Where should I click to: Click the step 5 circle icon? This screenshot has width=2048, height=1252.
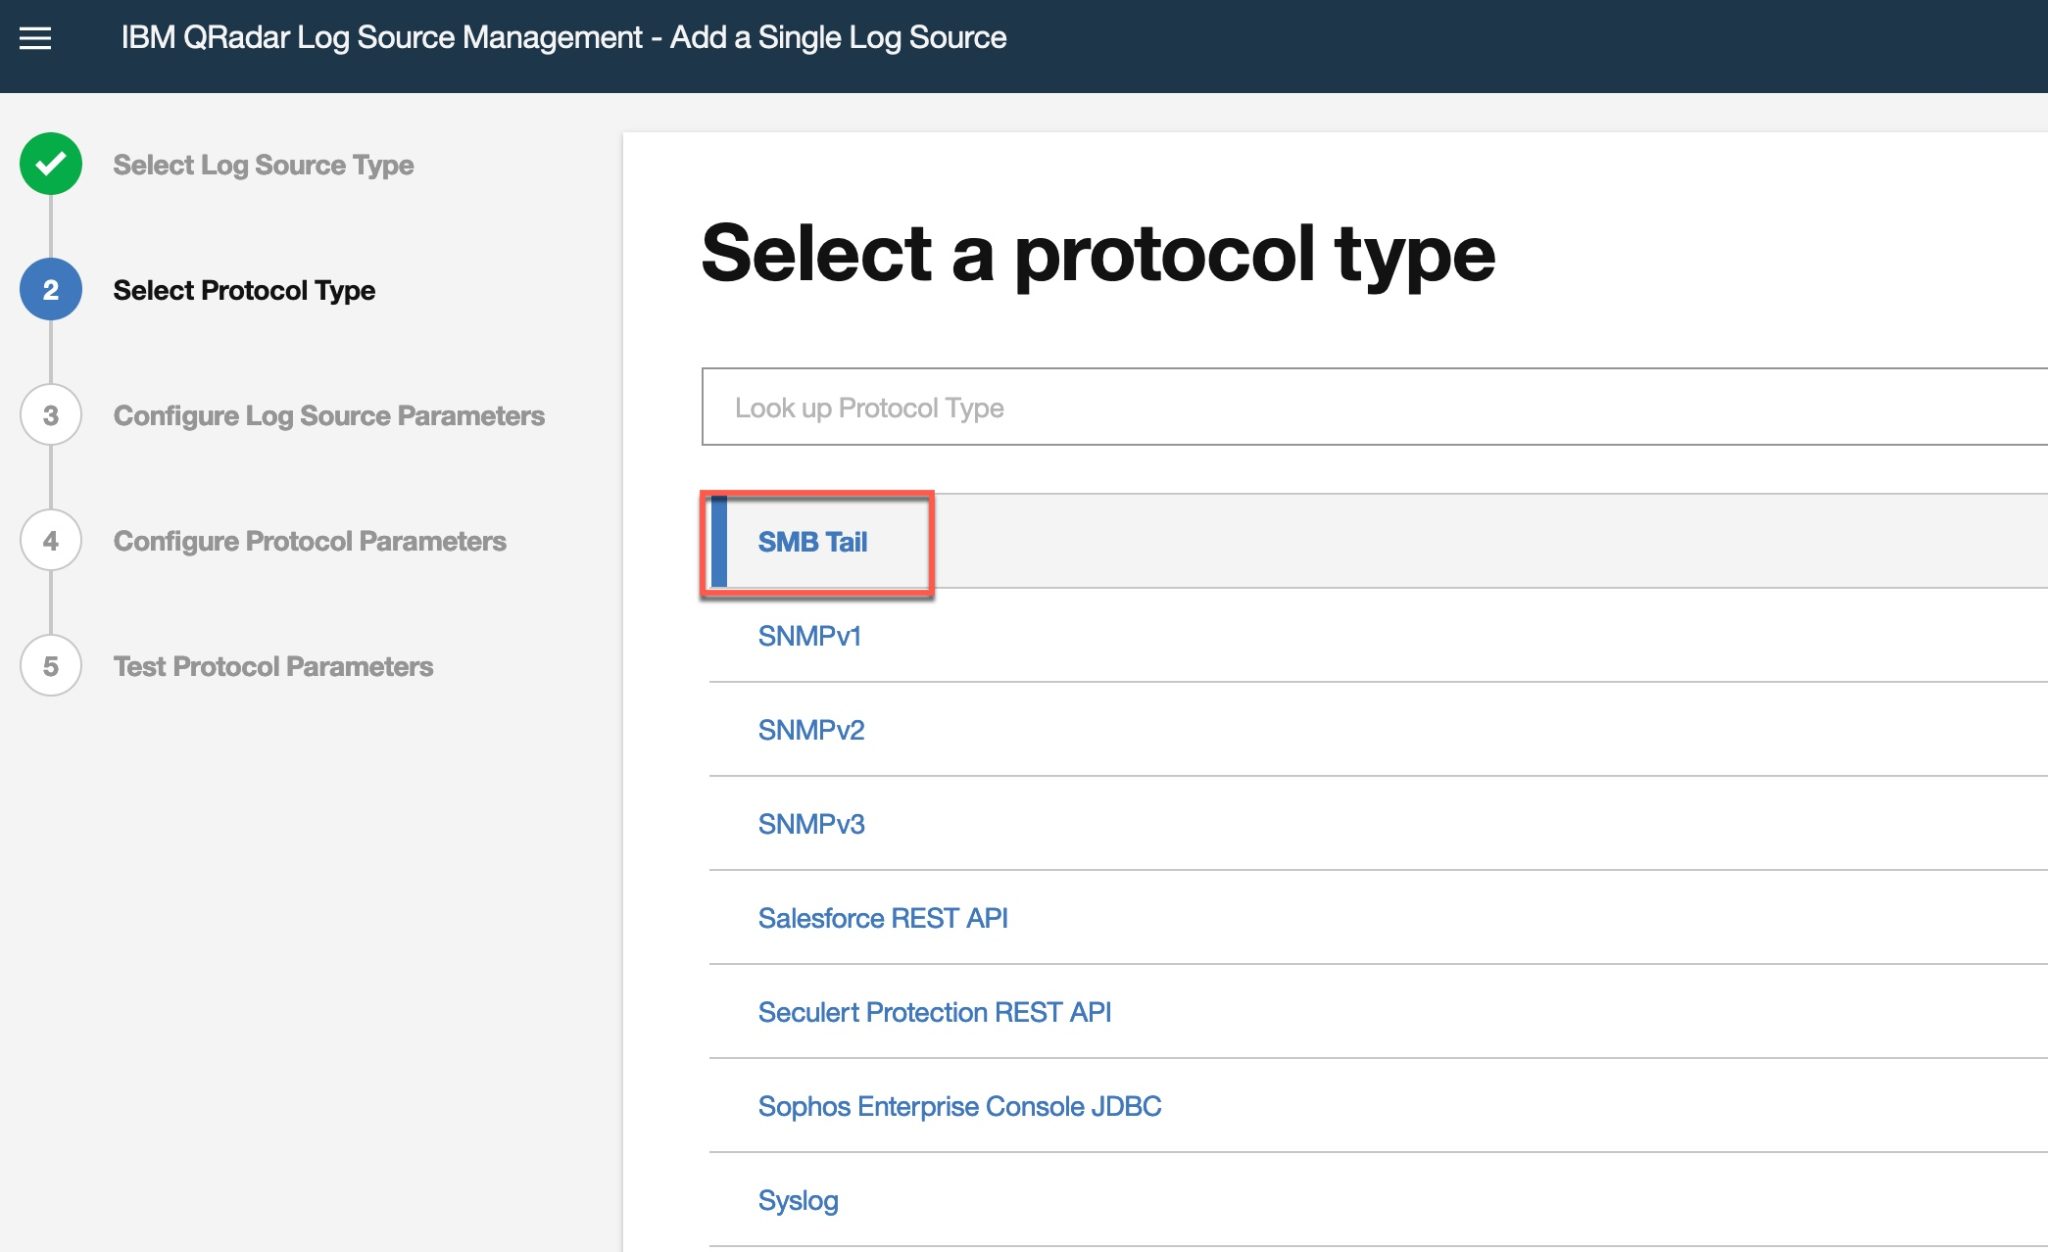click(x=50, y=666)
